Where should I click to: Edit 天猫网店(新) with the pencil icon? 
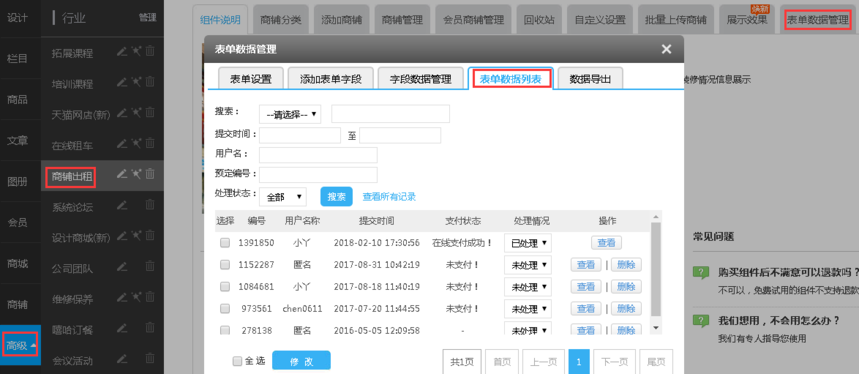pos(122,113)
